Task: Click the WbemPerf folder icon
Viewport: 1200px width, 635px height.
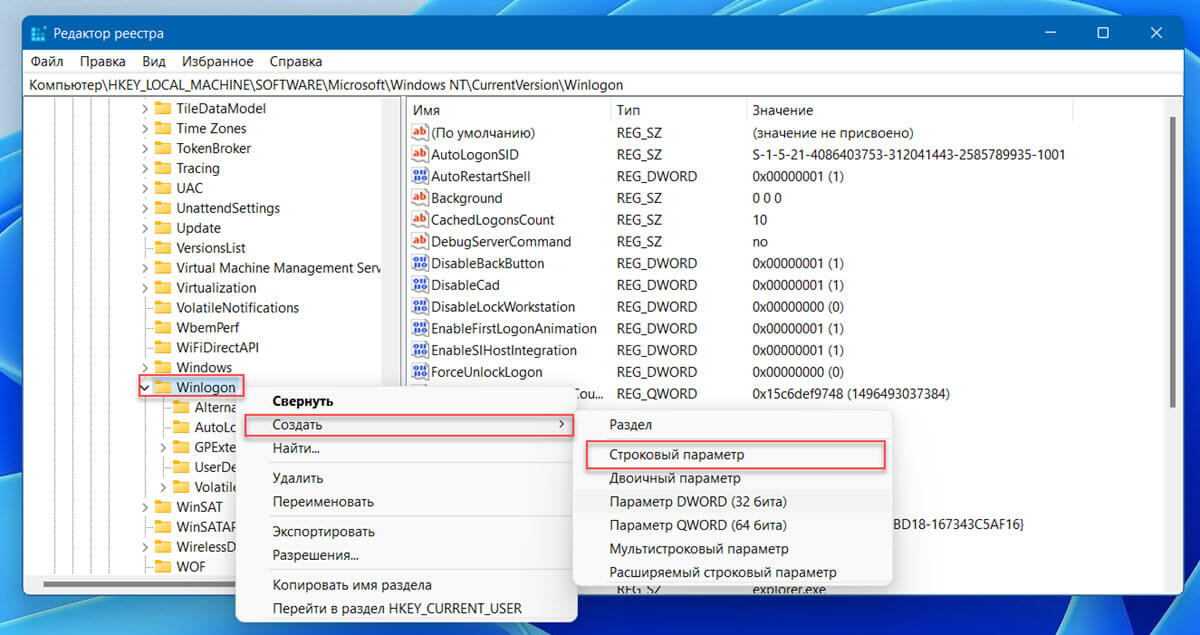Action: (162, 327)
